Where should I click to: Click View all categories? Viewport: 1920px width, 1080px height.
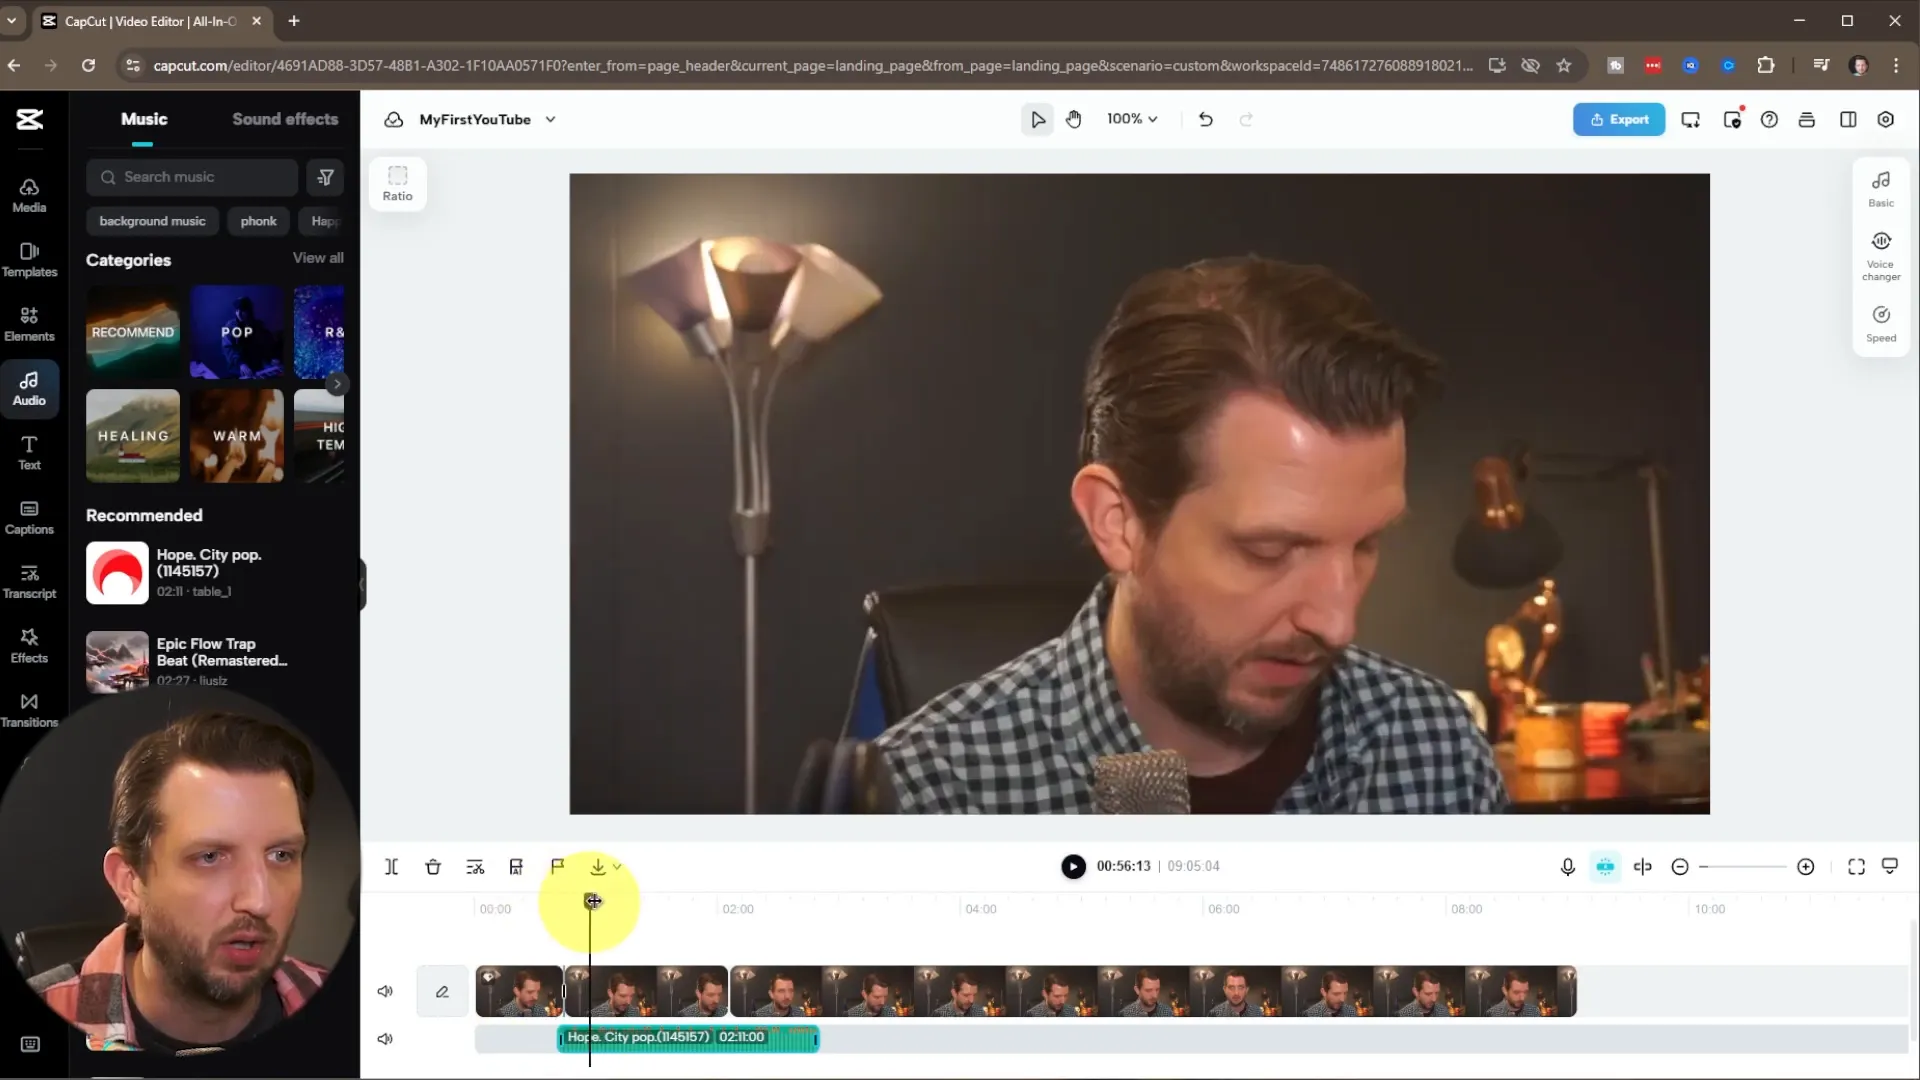point(318,258)
